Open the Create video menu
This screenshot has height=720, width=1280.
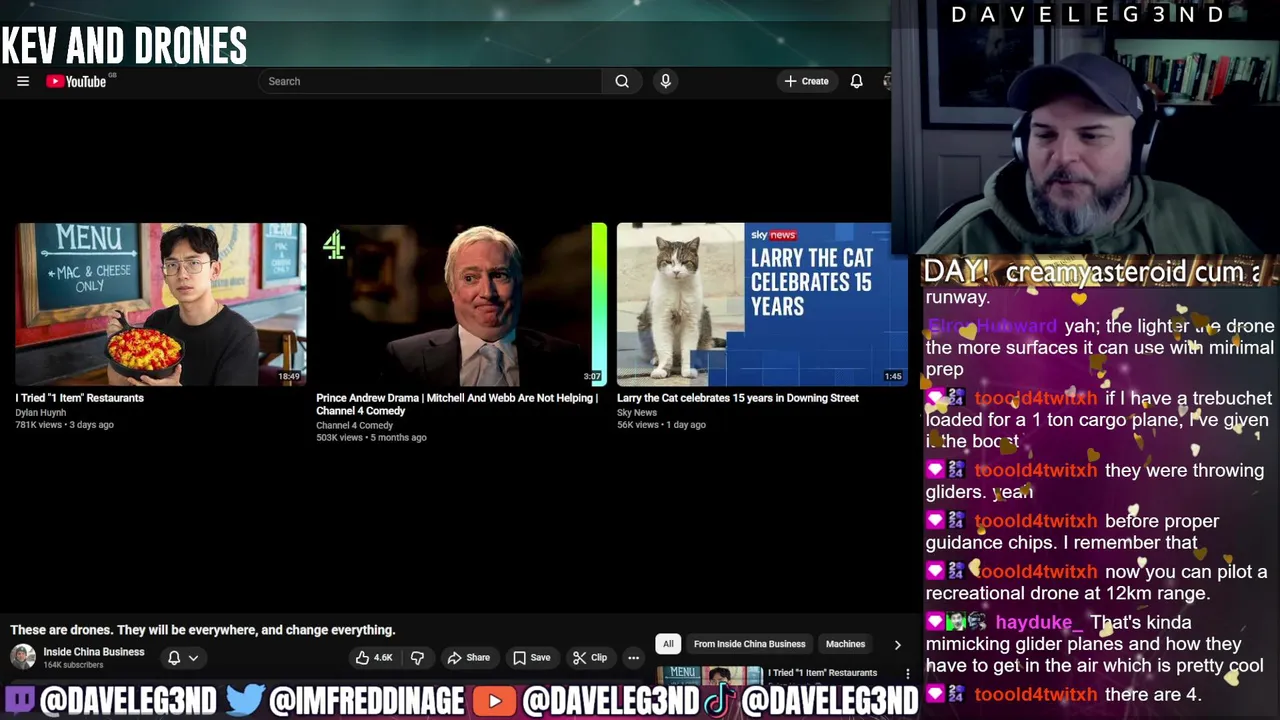tap(807, 81)
